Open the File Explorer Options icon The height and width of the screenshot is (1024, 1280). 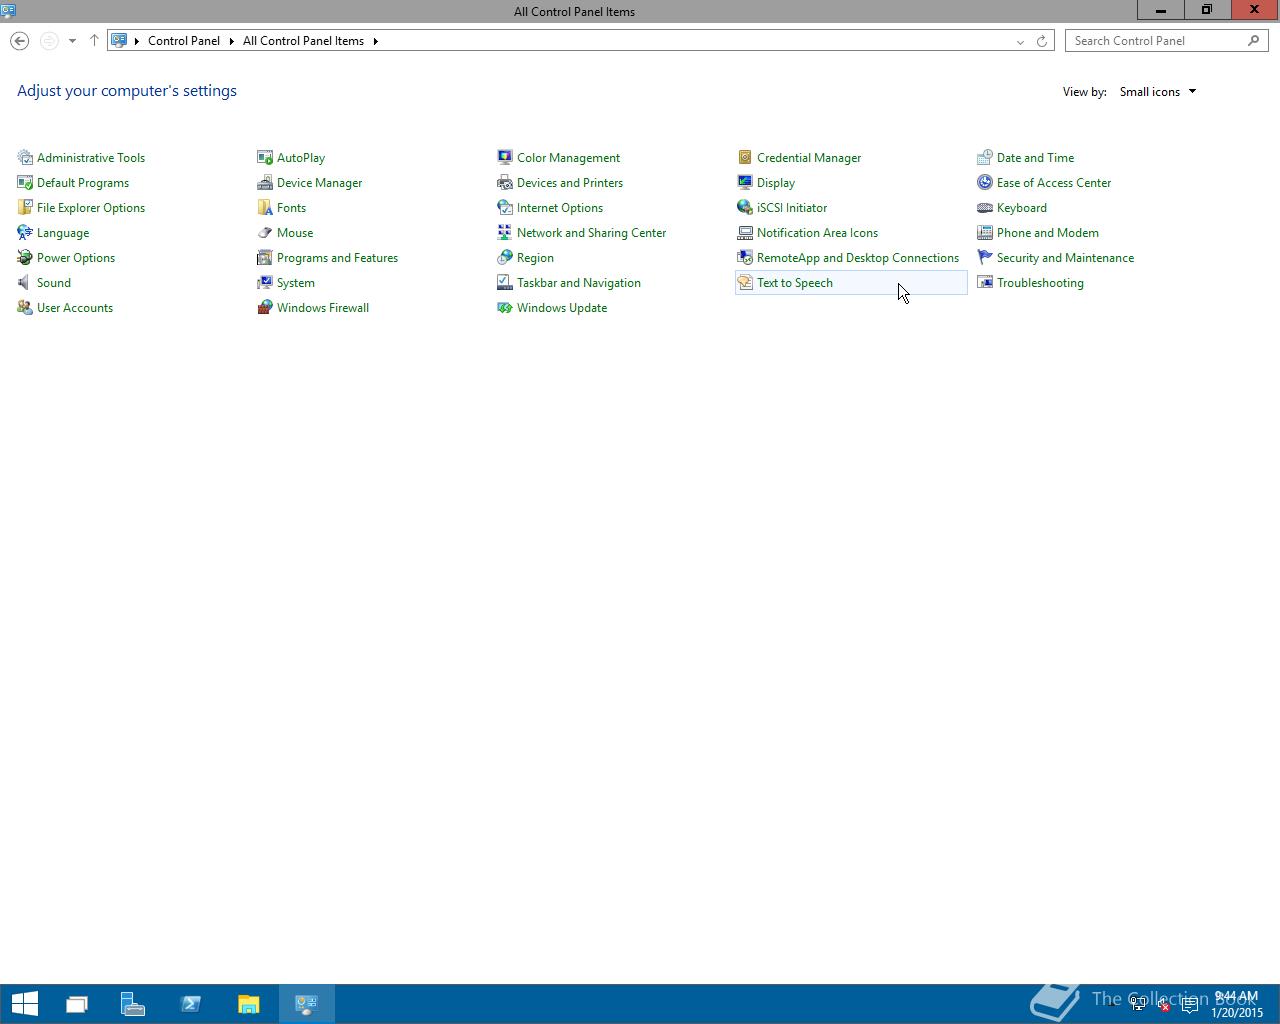point(25,207)
